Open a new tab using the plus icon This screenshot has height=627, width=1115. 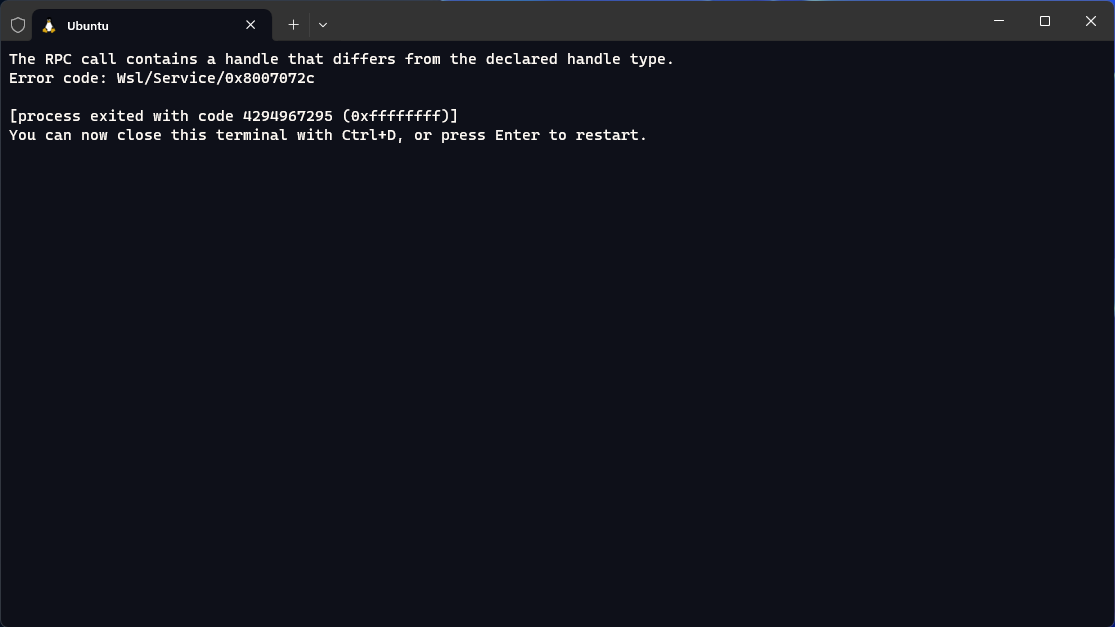(x=293, y=24)
